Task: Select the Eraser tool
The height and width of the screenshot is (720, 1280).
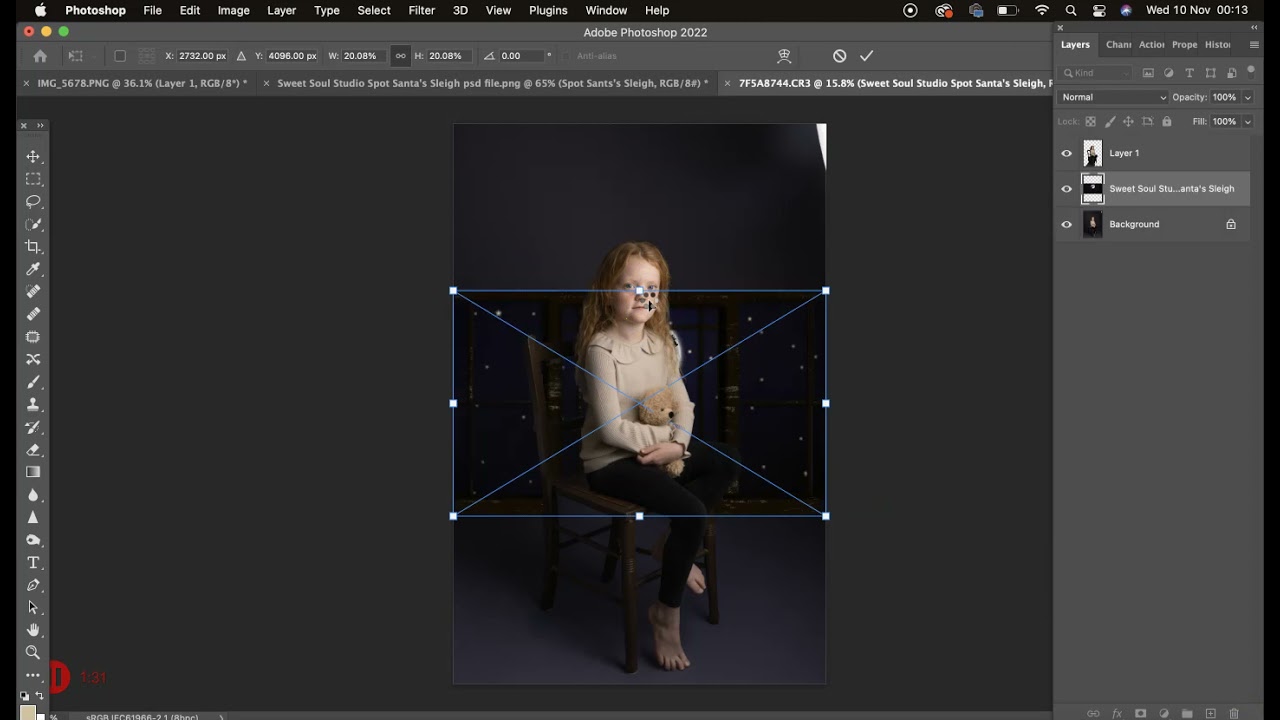Action: pyautogui.click(x=33, y=450)
